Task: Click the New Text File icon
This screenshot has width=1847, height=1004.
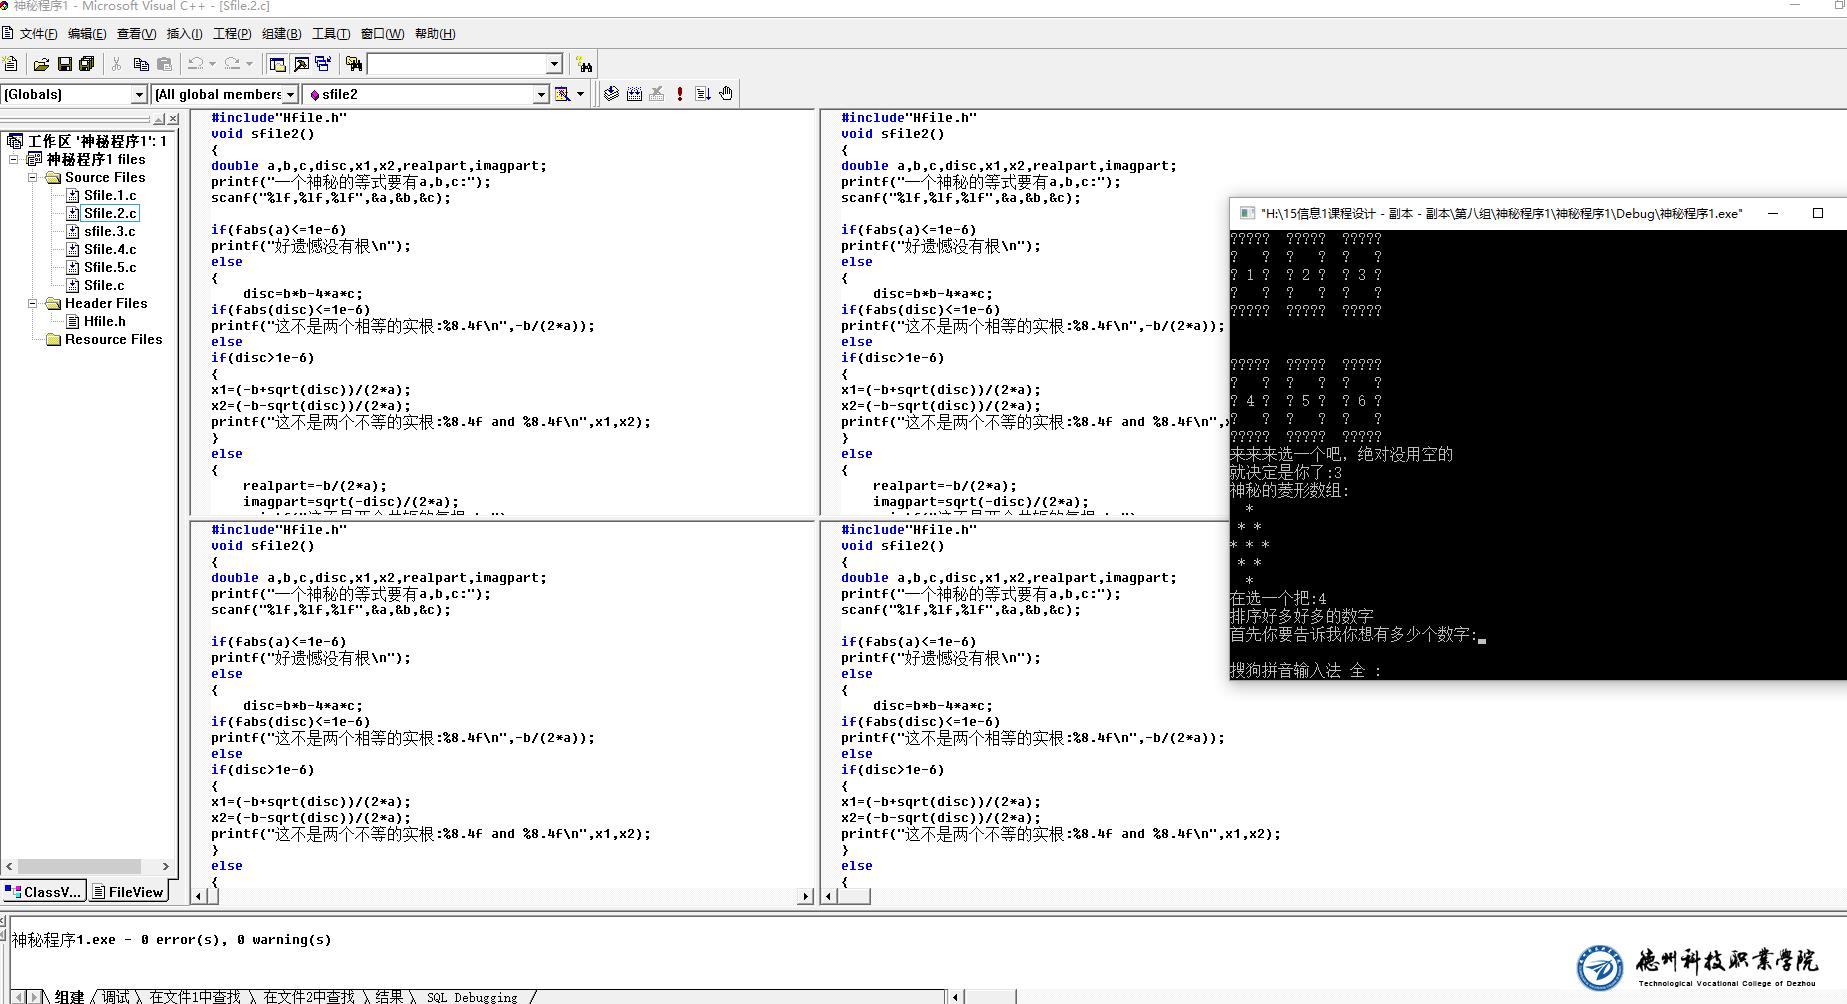Action: 11,64
